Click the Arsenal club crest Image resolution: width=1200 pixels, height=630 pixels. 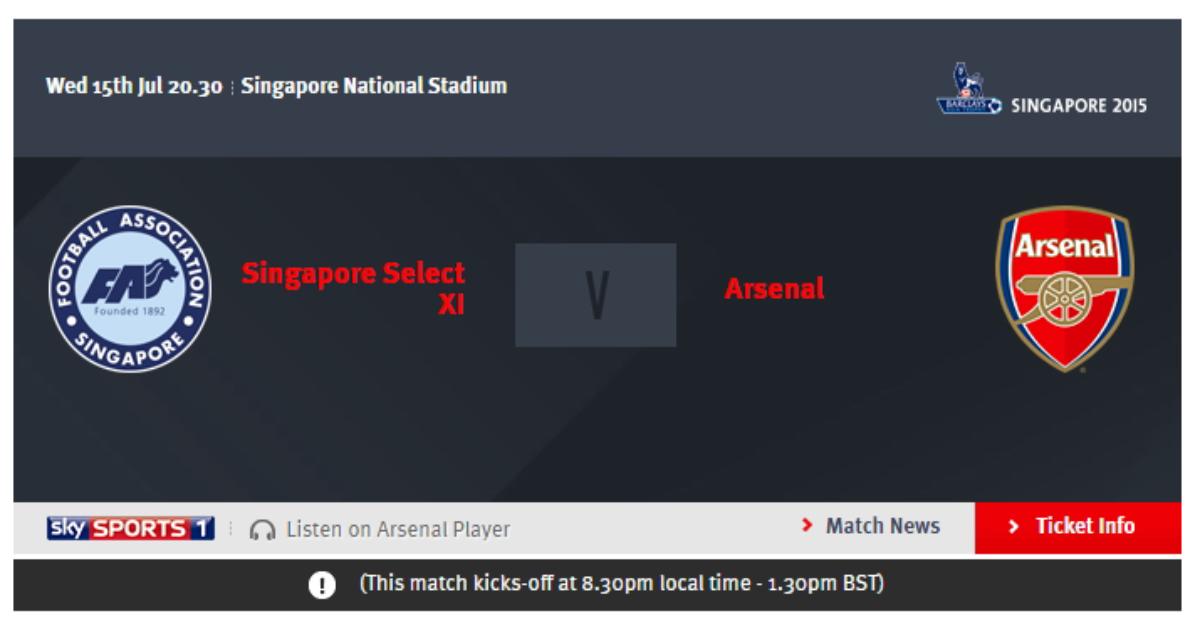tap(1064, 289)
